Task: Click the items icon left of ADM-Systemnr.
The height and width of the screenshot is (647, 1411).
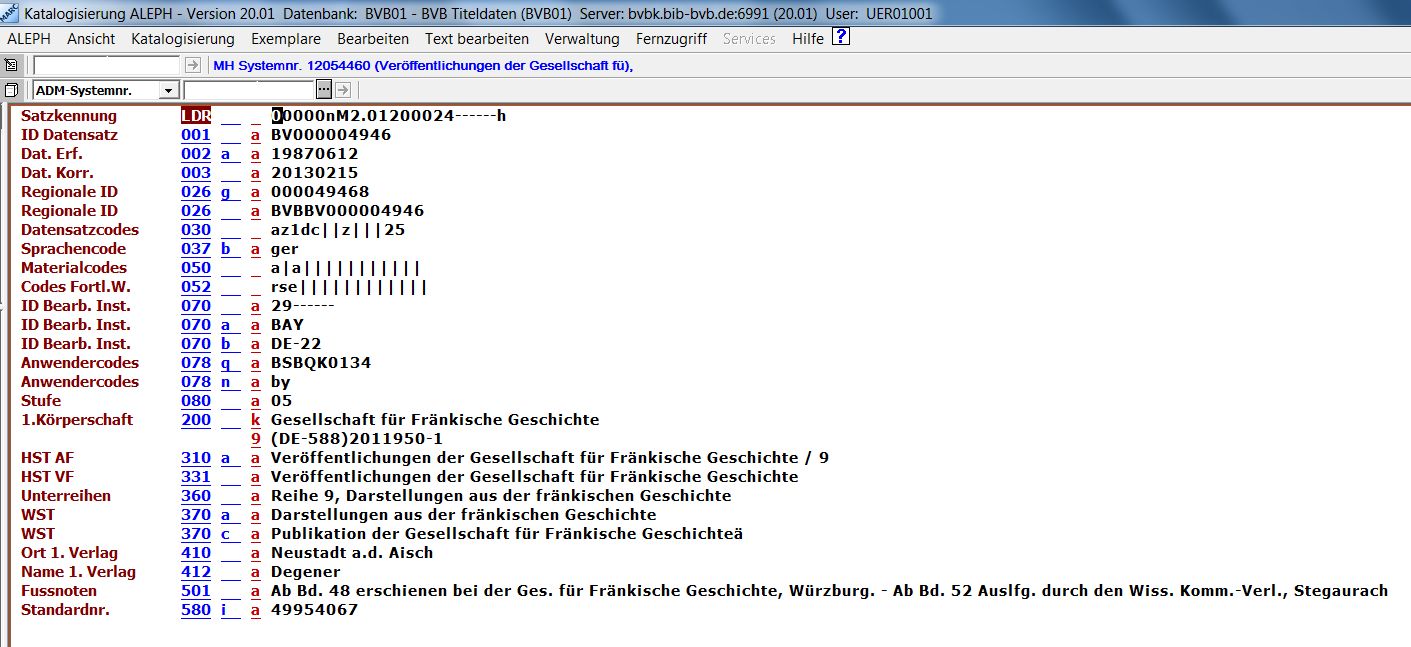Action: click(11, 90)
